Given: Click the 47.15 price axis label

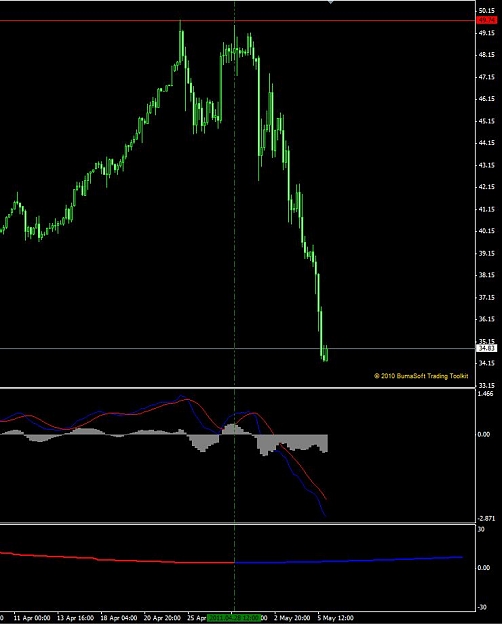Looking at the screenshot, I should 487,77.
